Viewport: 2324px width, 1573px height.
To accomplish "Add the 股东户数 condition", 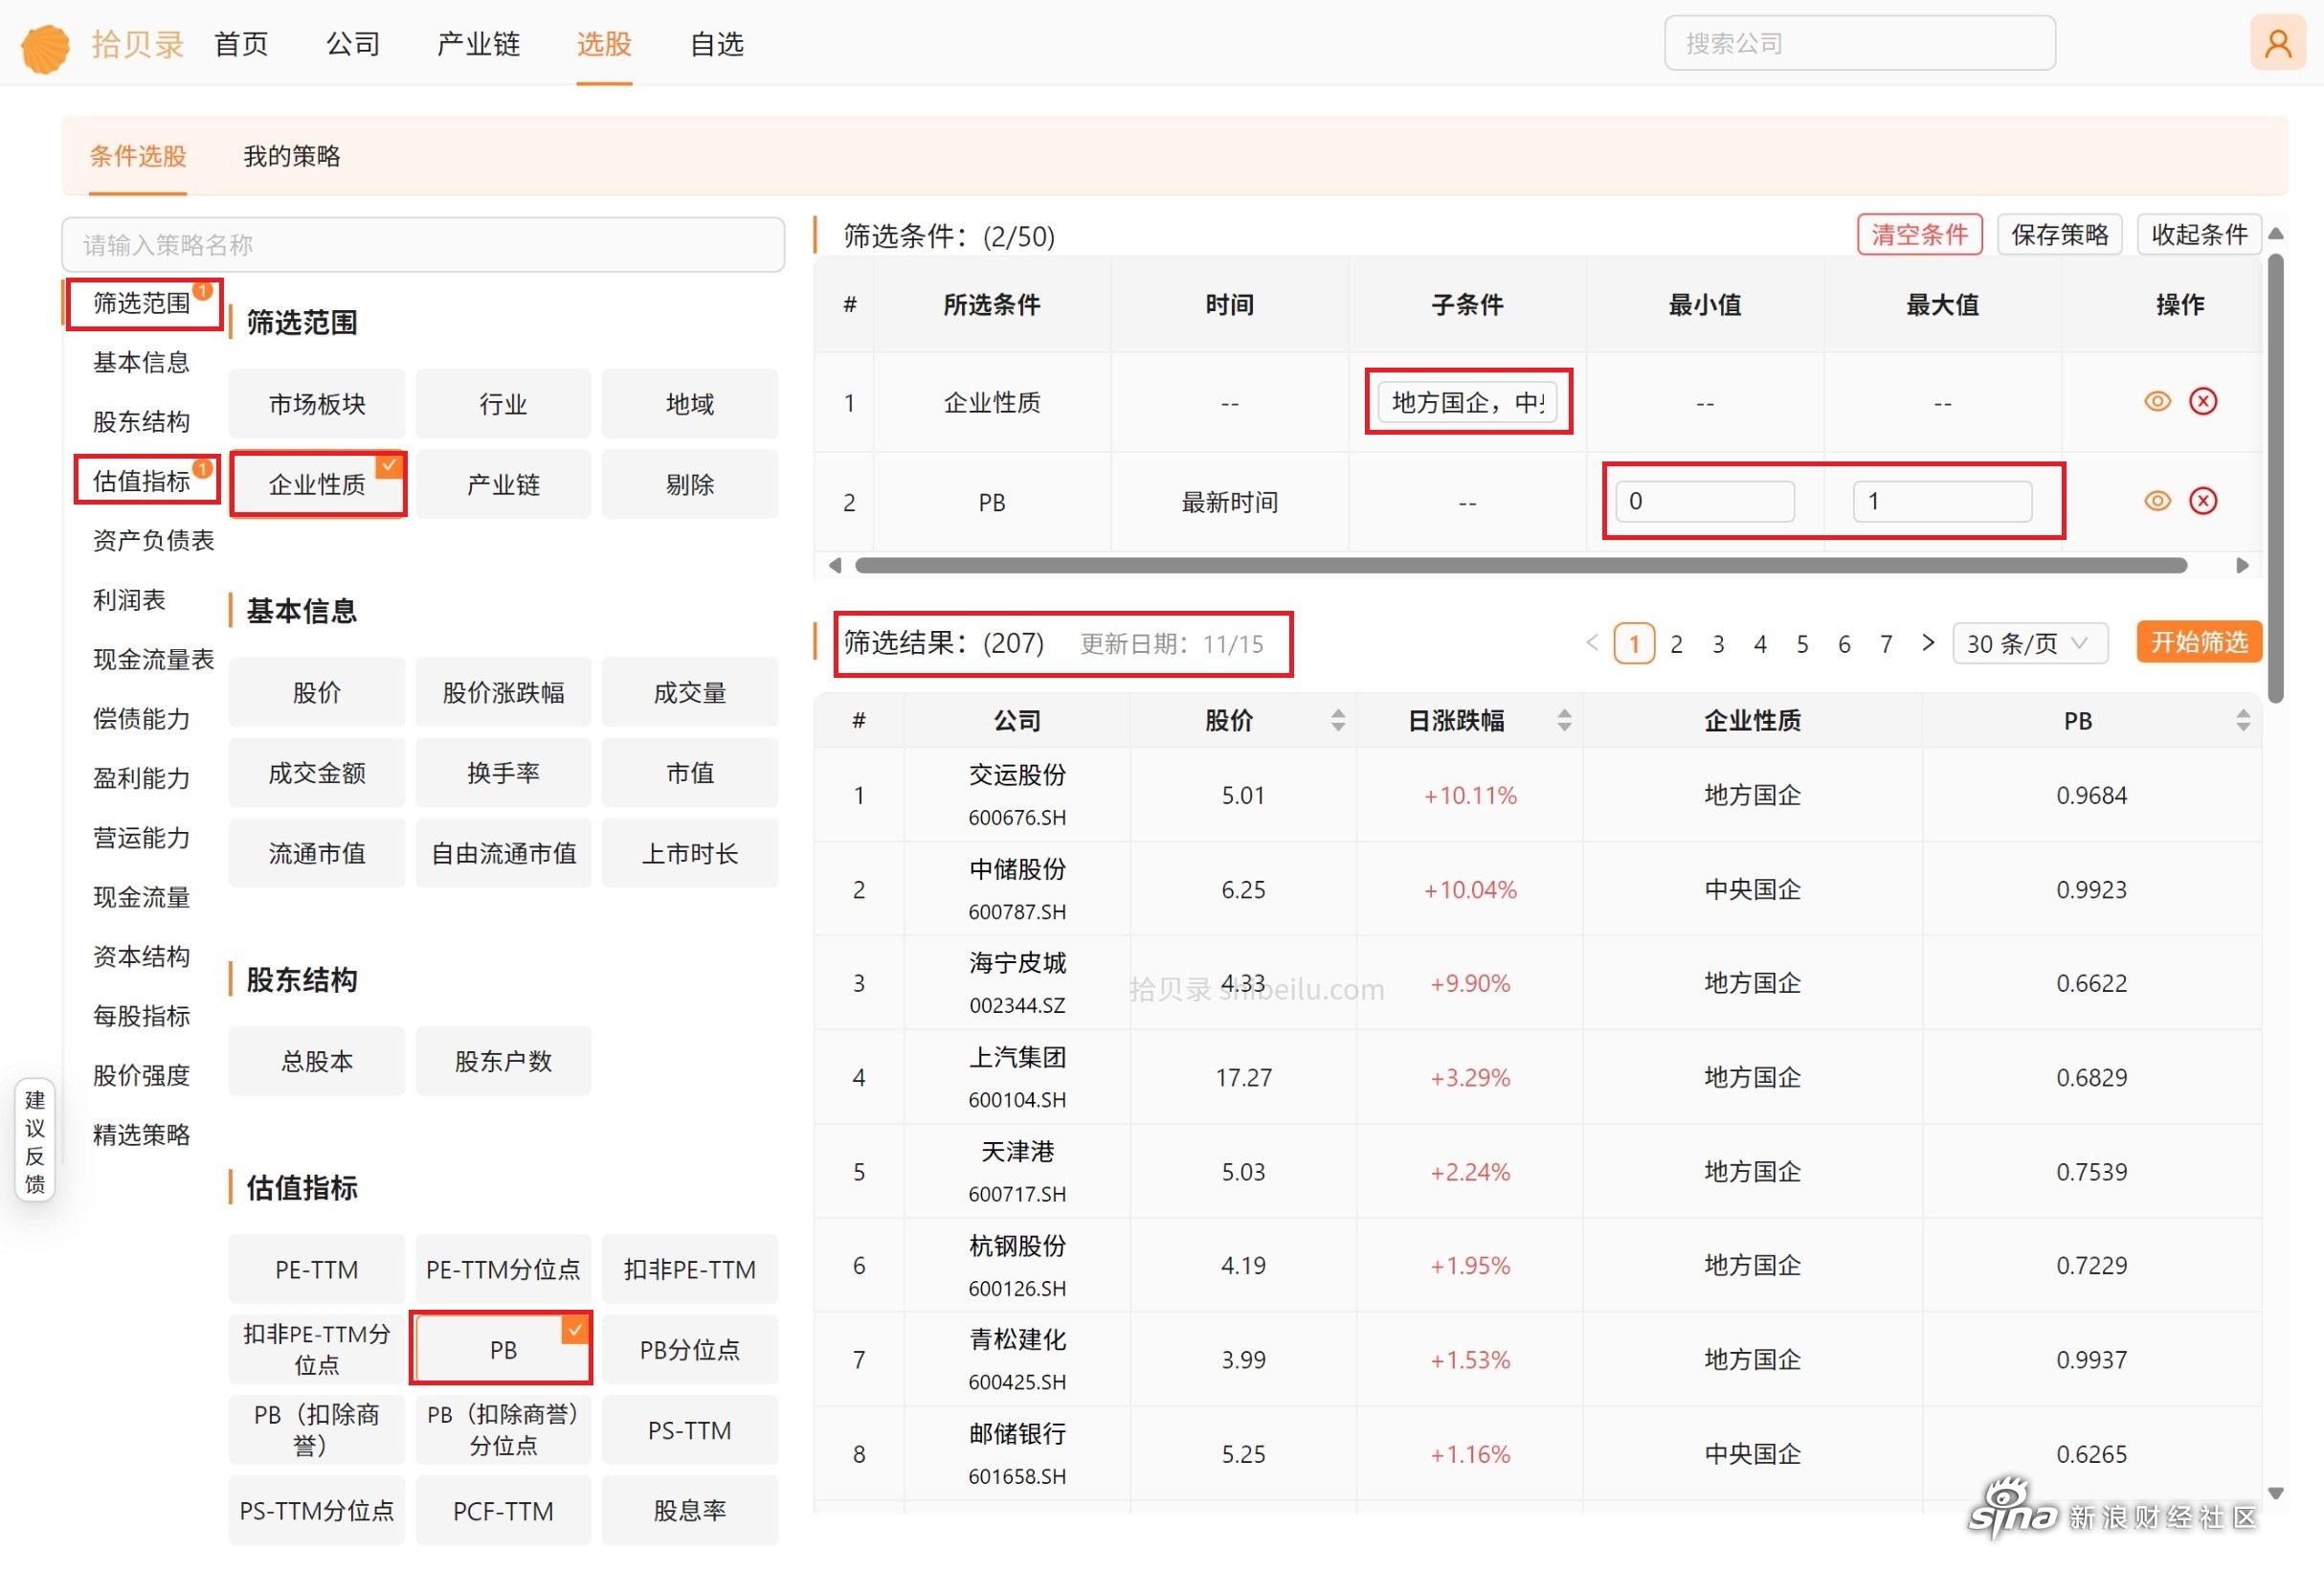I will click(503, 1061).
